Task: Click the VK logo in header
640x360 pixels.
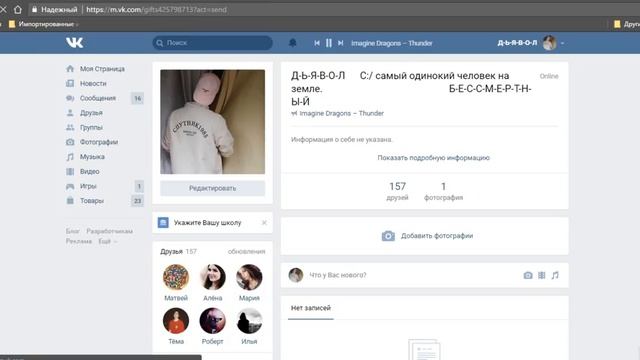Action: tap(75, 42)
